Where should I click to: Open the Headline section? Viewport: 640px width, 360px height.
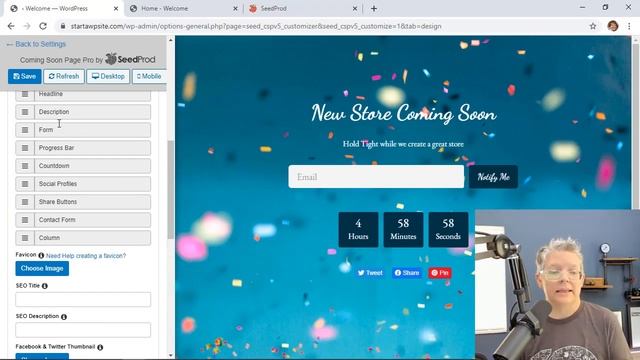[83, 94]
